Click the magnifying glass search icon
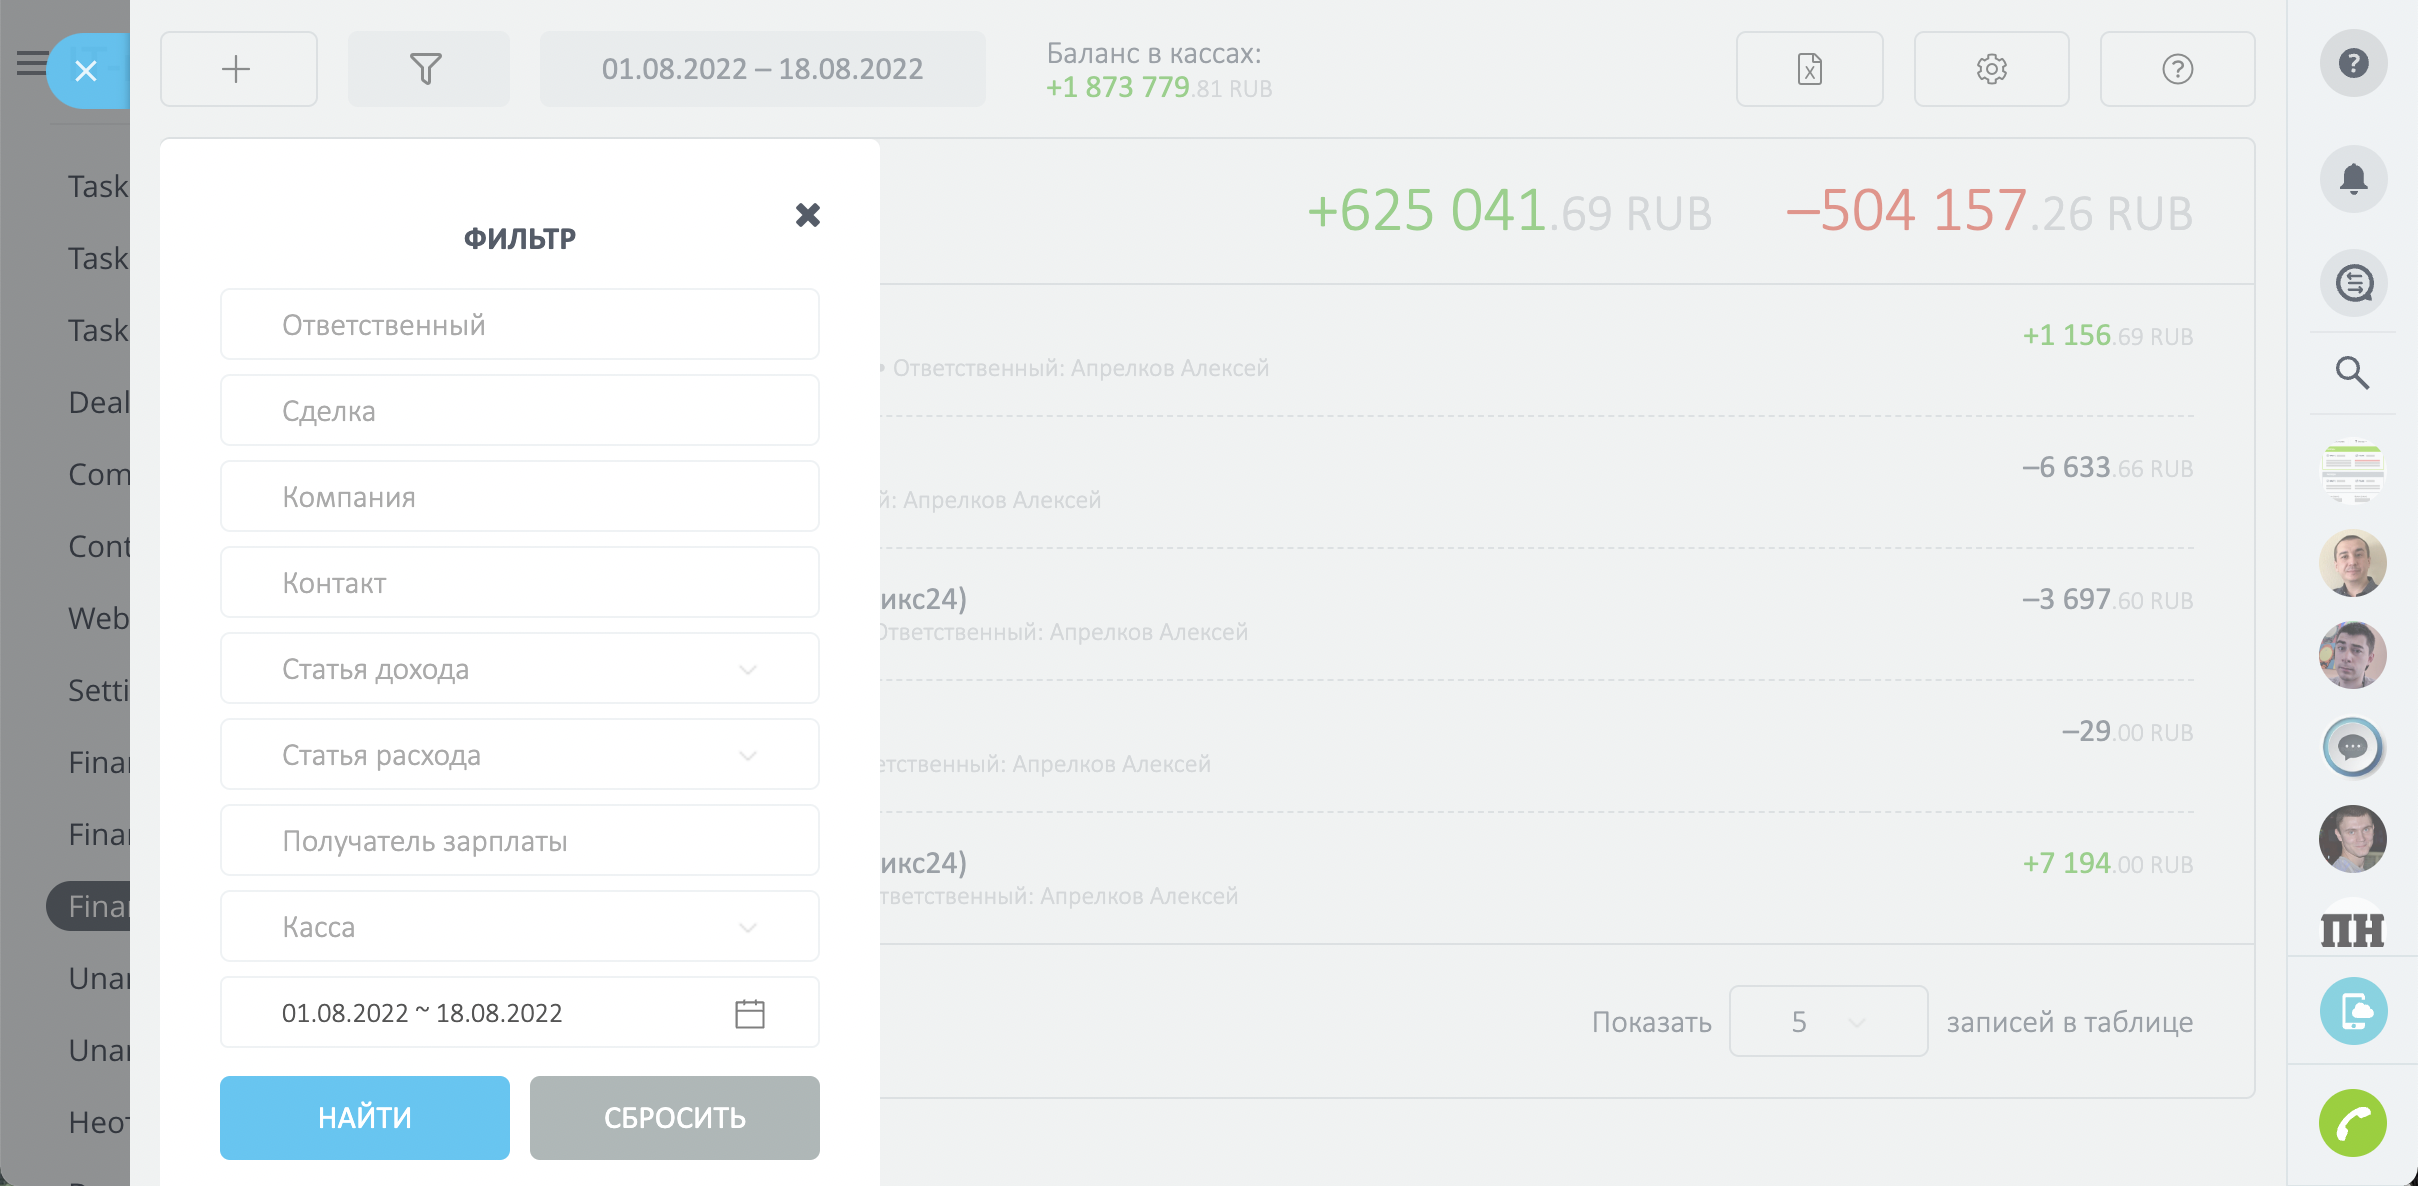The height and width of the screenshot is (1186, 2418). point(2352,373)
